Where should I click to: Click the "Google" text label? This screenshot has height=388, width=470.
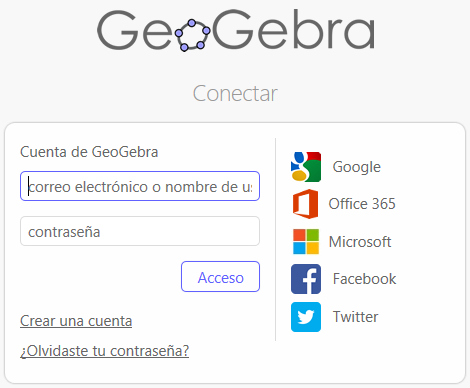(356, 167)
